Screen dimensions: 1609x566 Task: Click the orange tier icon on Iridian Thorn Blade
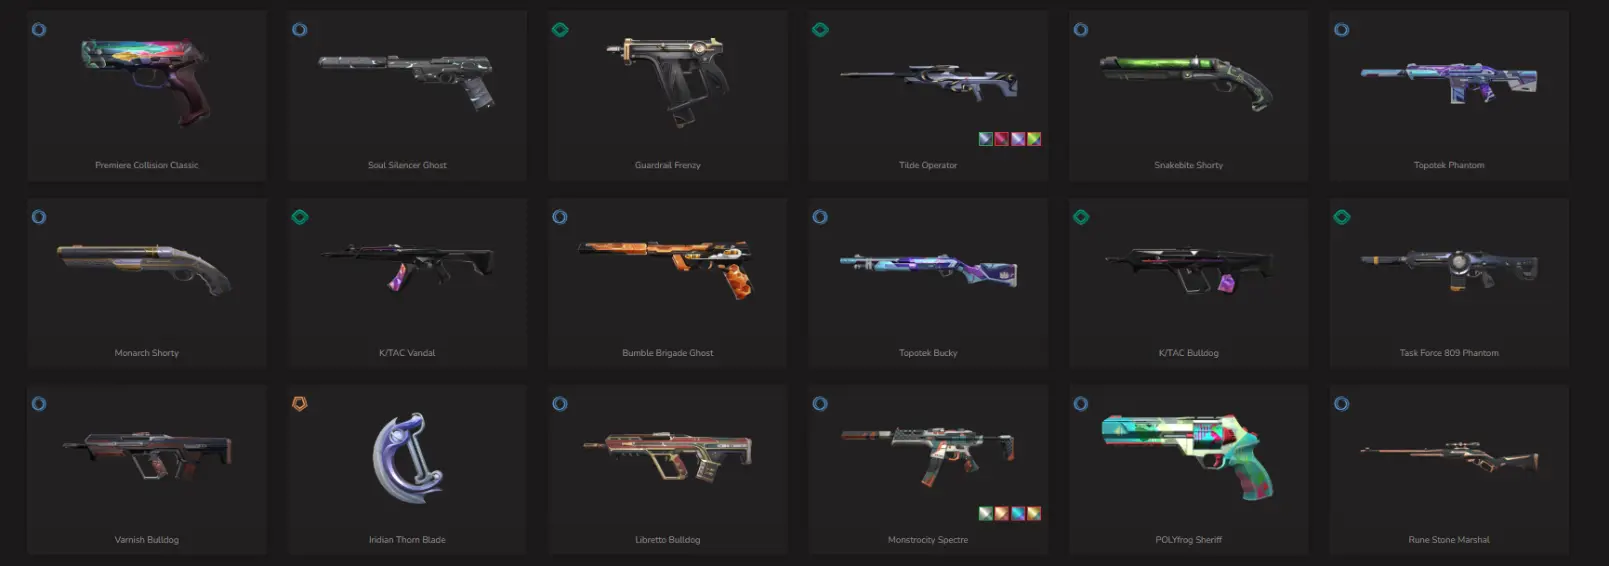(x=299, y=404)
